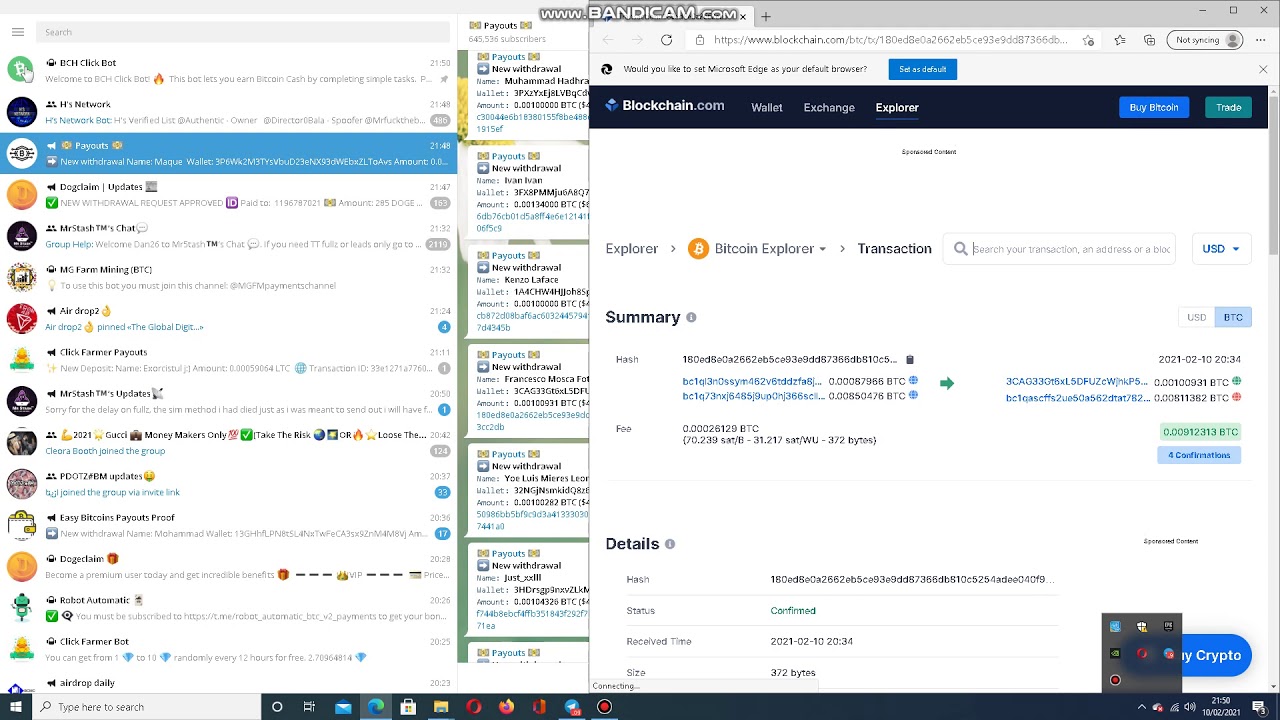1280x720 pixels.
Task: Click the Blockchain.com logo
Action: point(665,106)
